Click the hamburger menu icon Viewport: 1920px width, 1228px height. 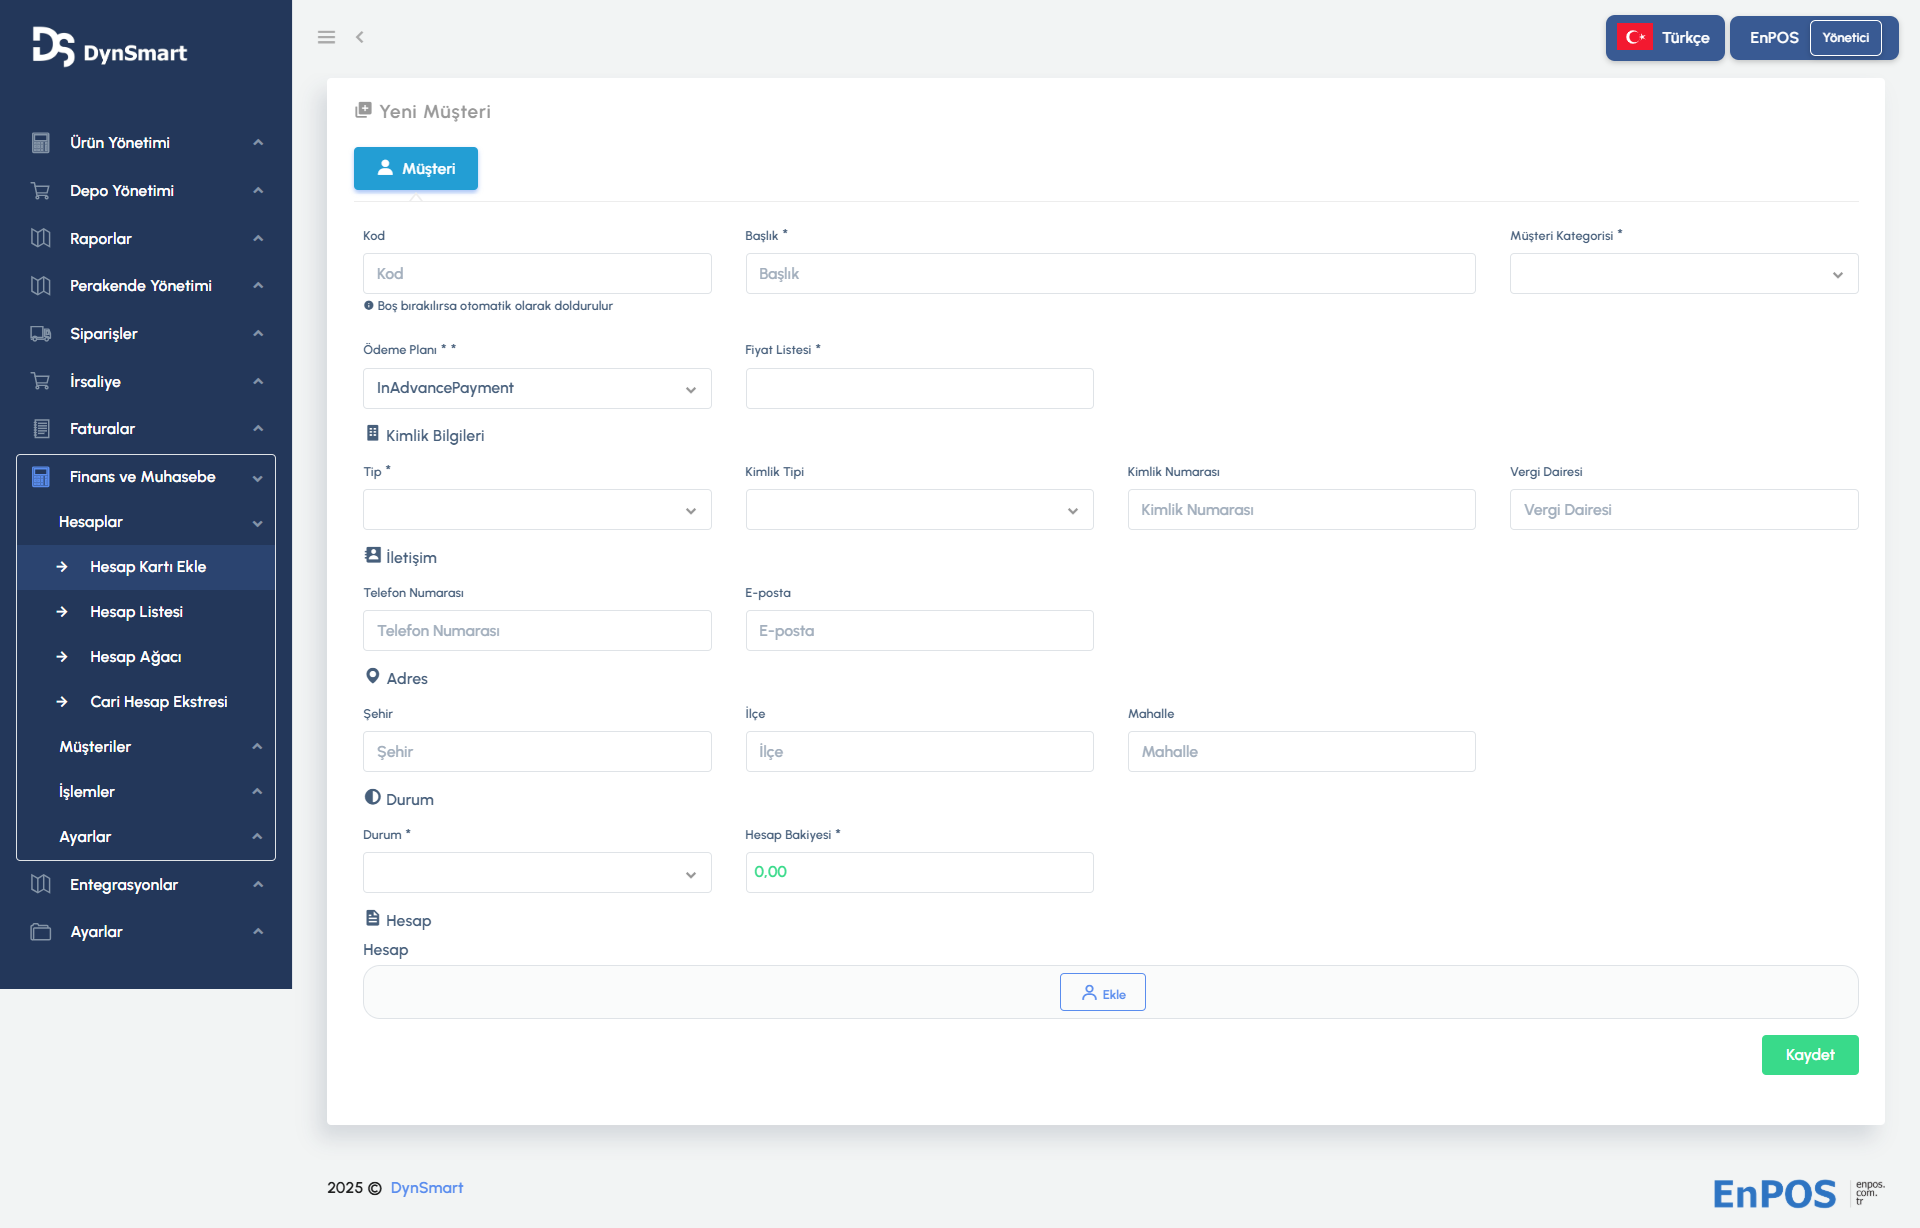[x=326, y=37]
